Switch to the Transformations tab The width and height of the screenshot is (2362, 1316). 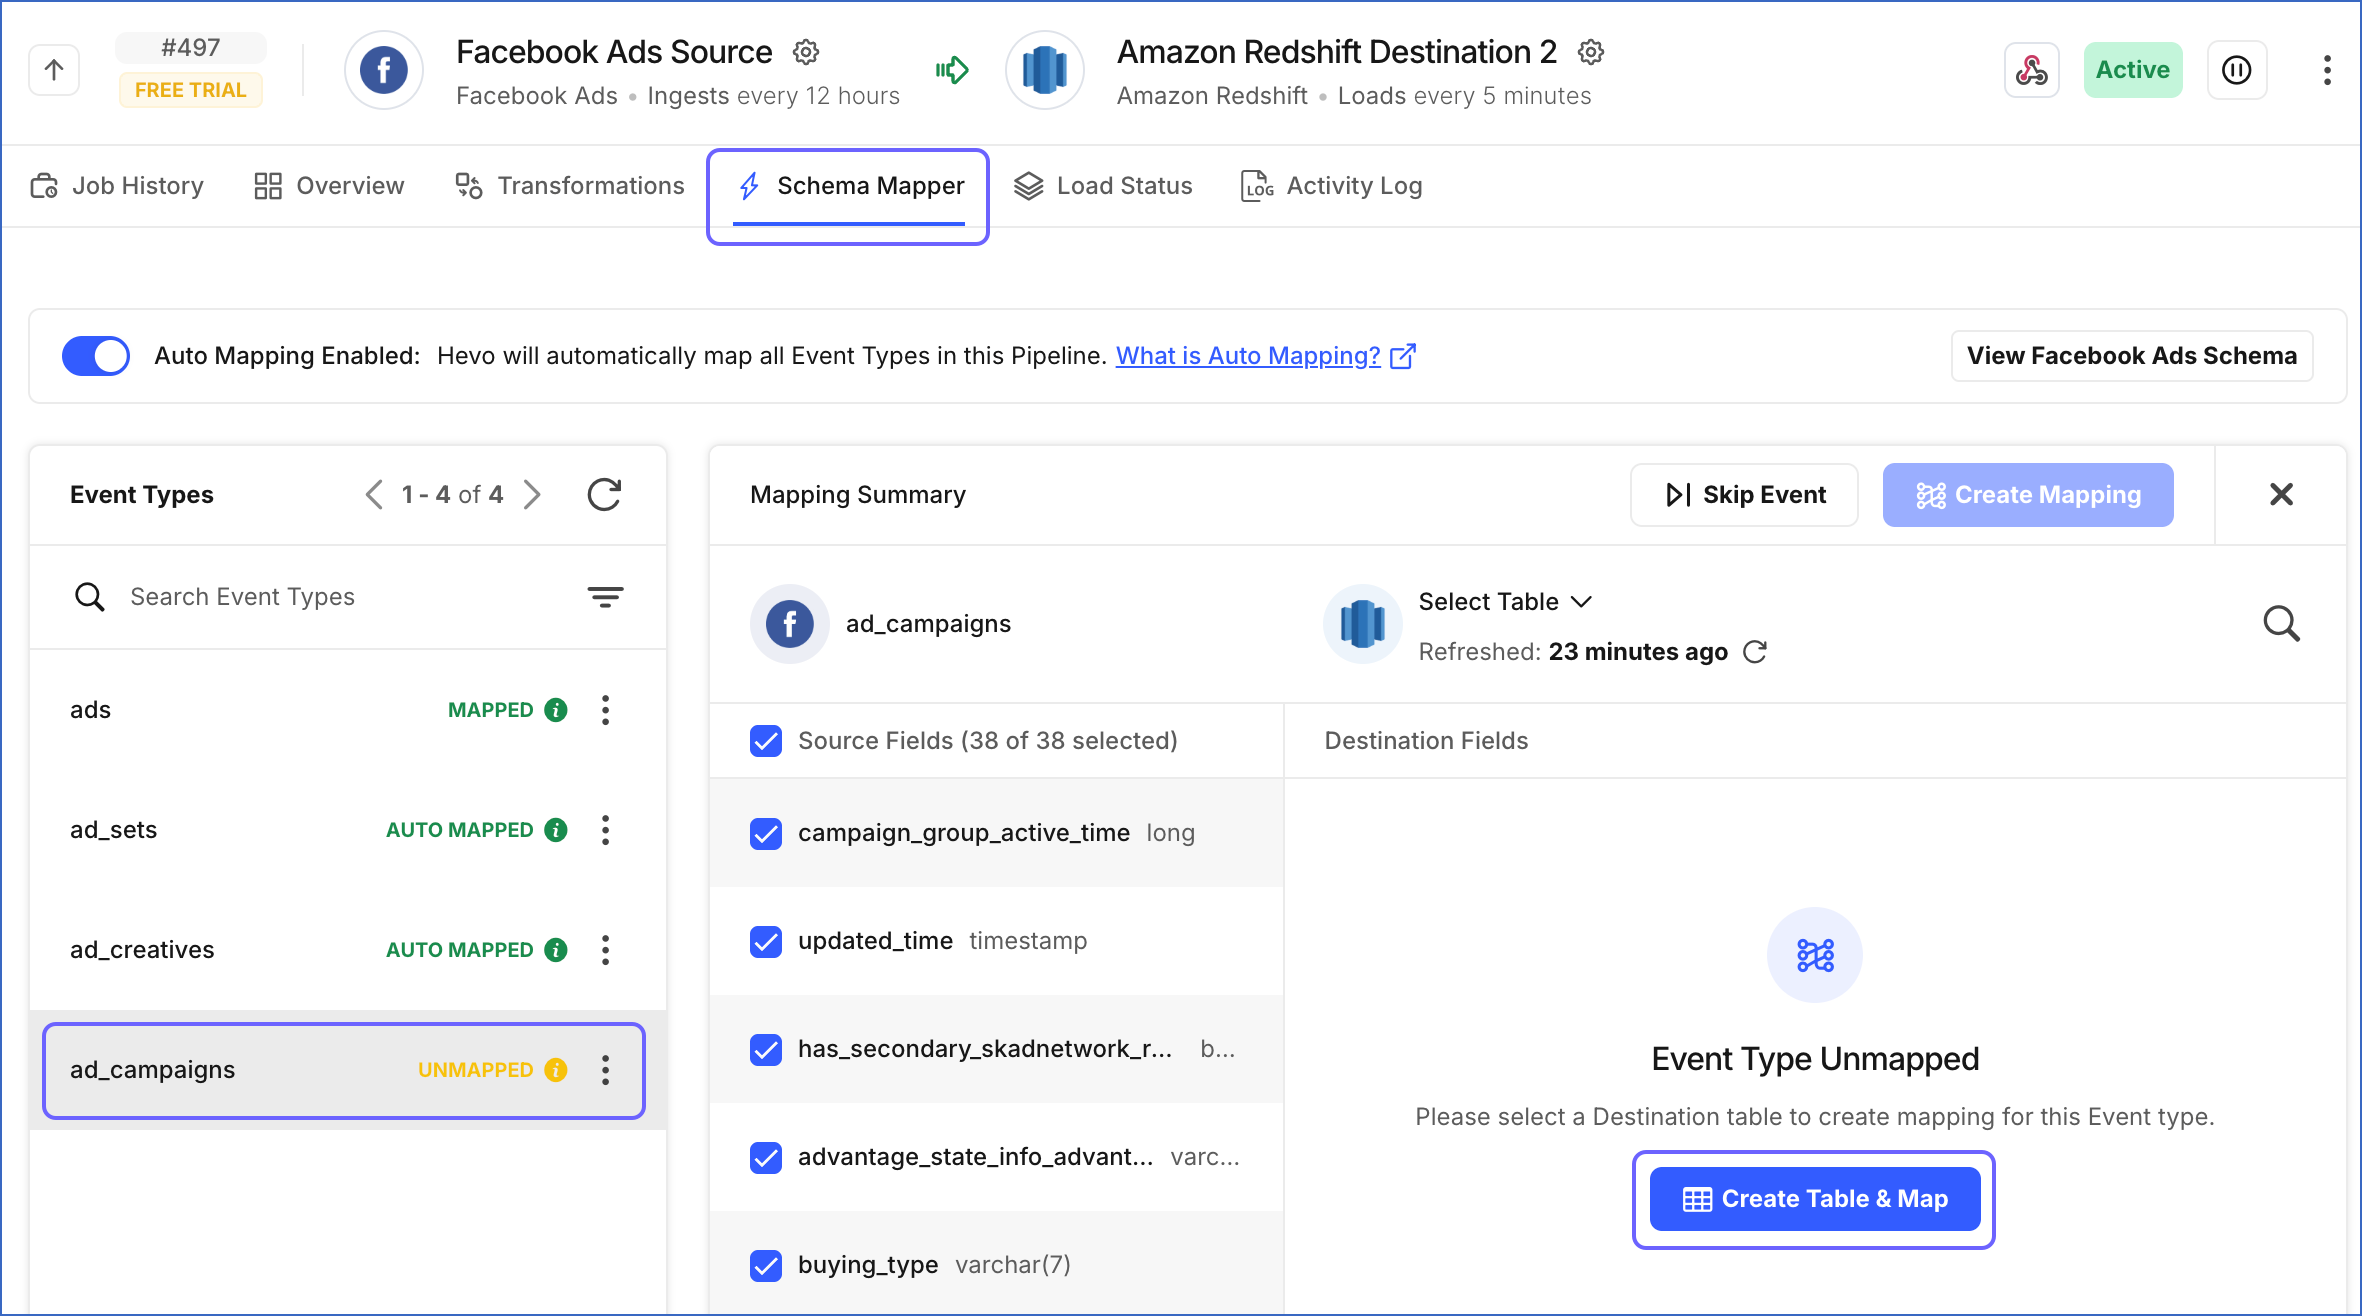pos(570,186)
